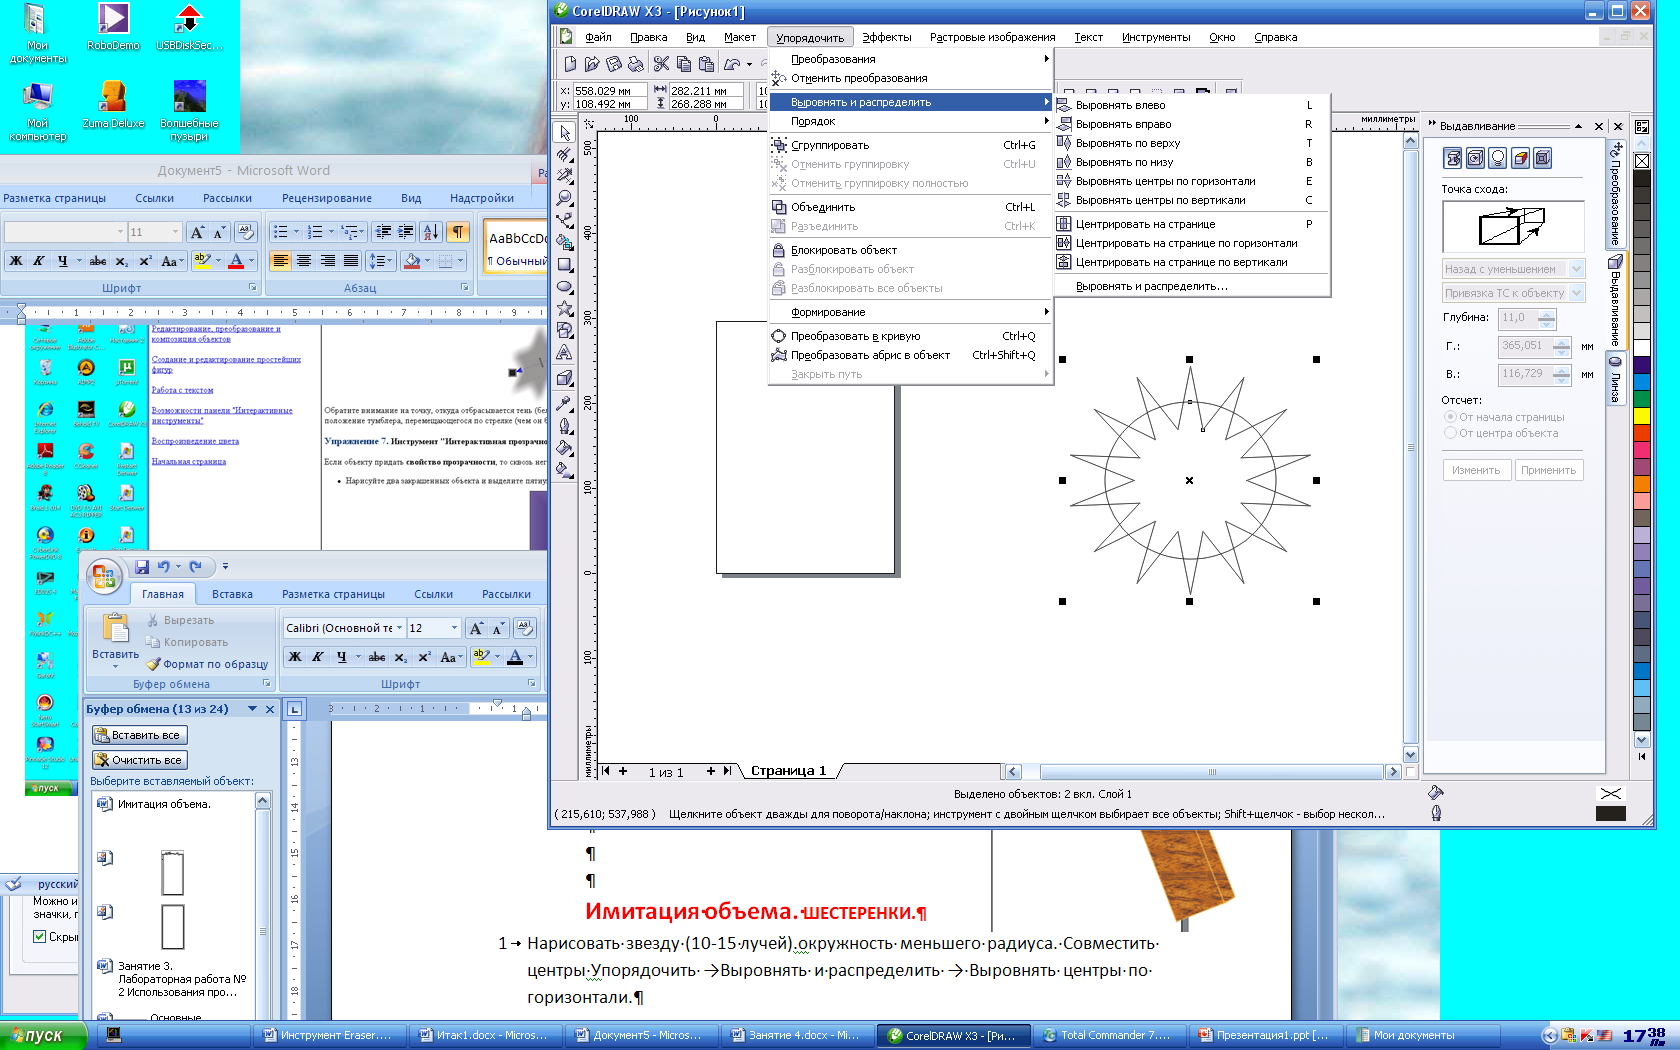Open Работа с текстом link in Word document
1680x1050 pixels.
click(x=182, y=390)
